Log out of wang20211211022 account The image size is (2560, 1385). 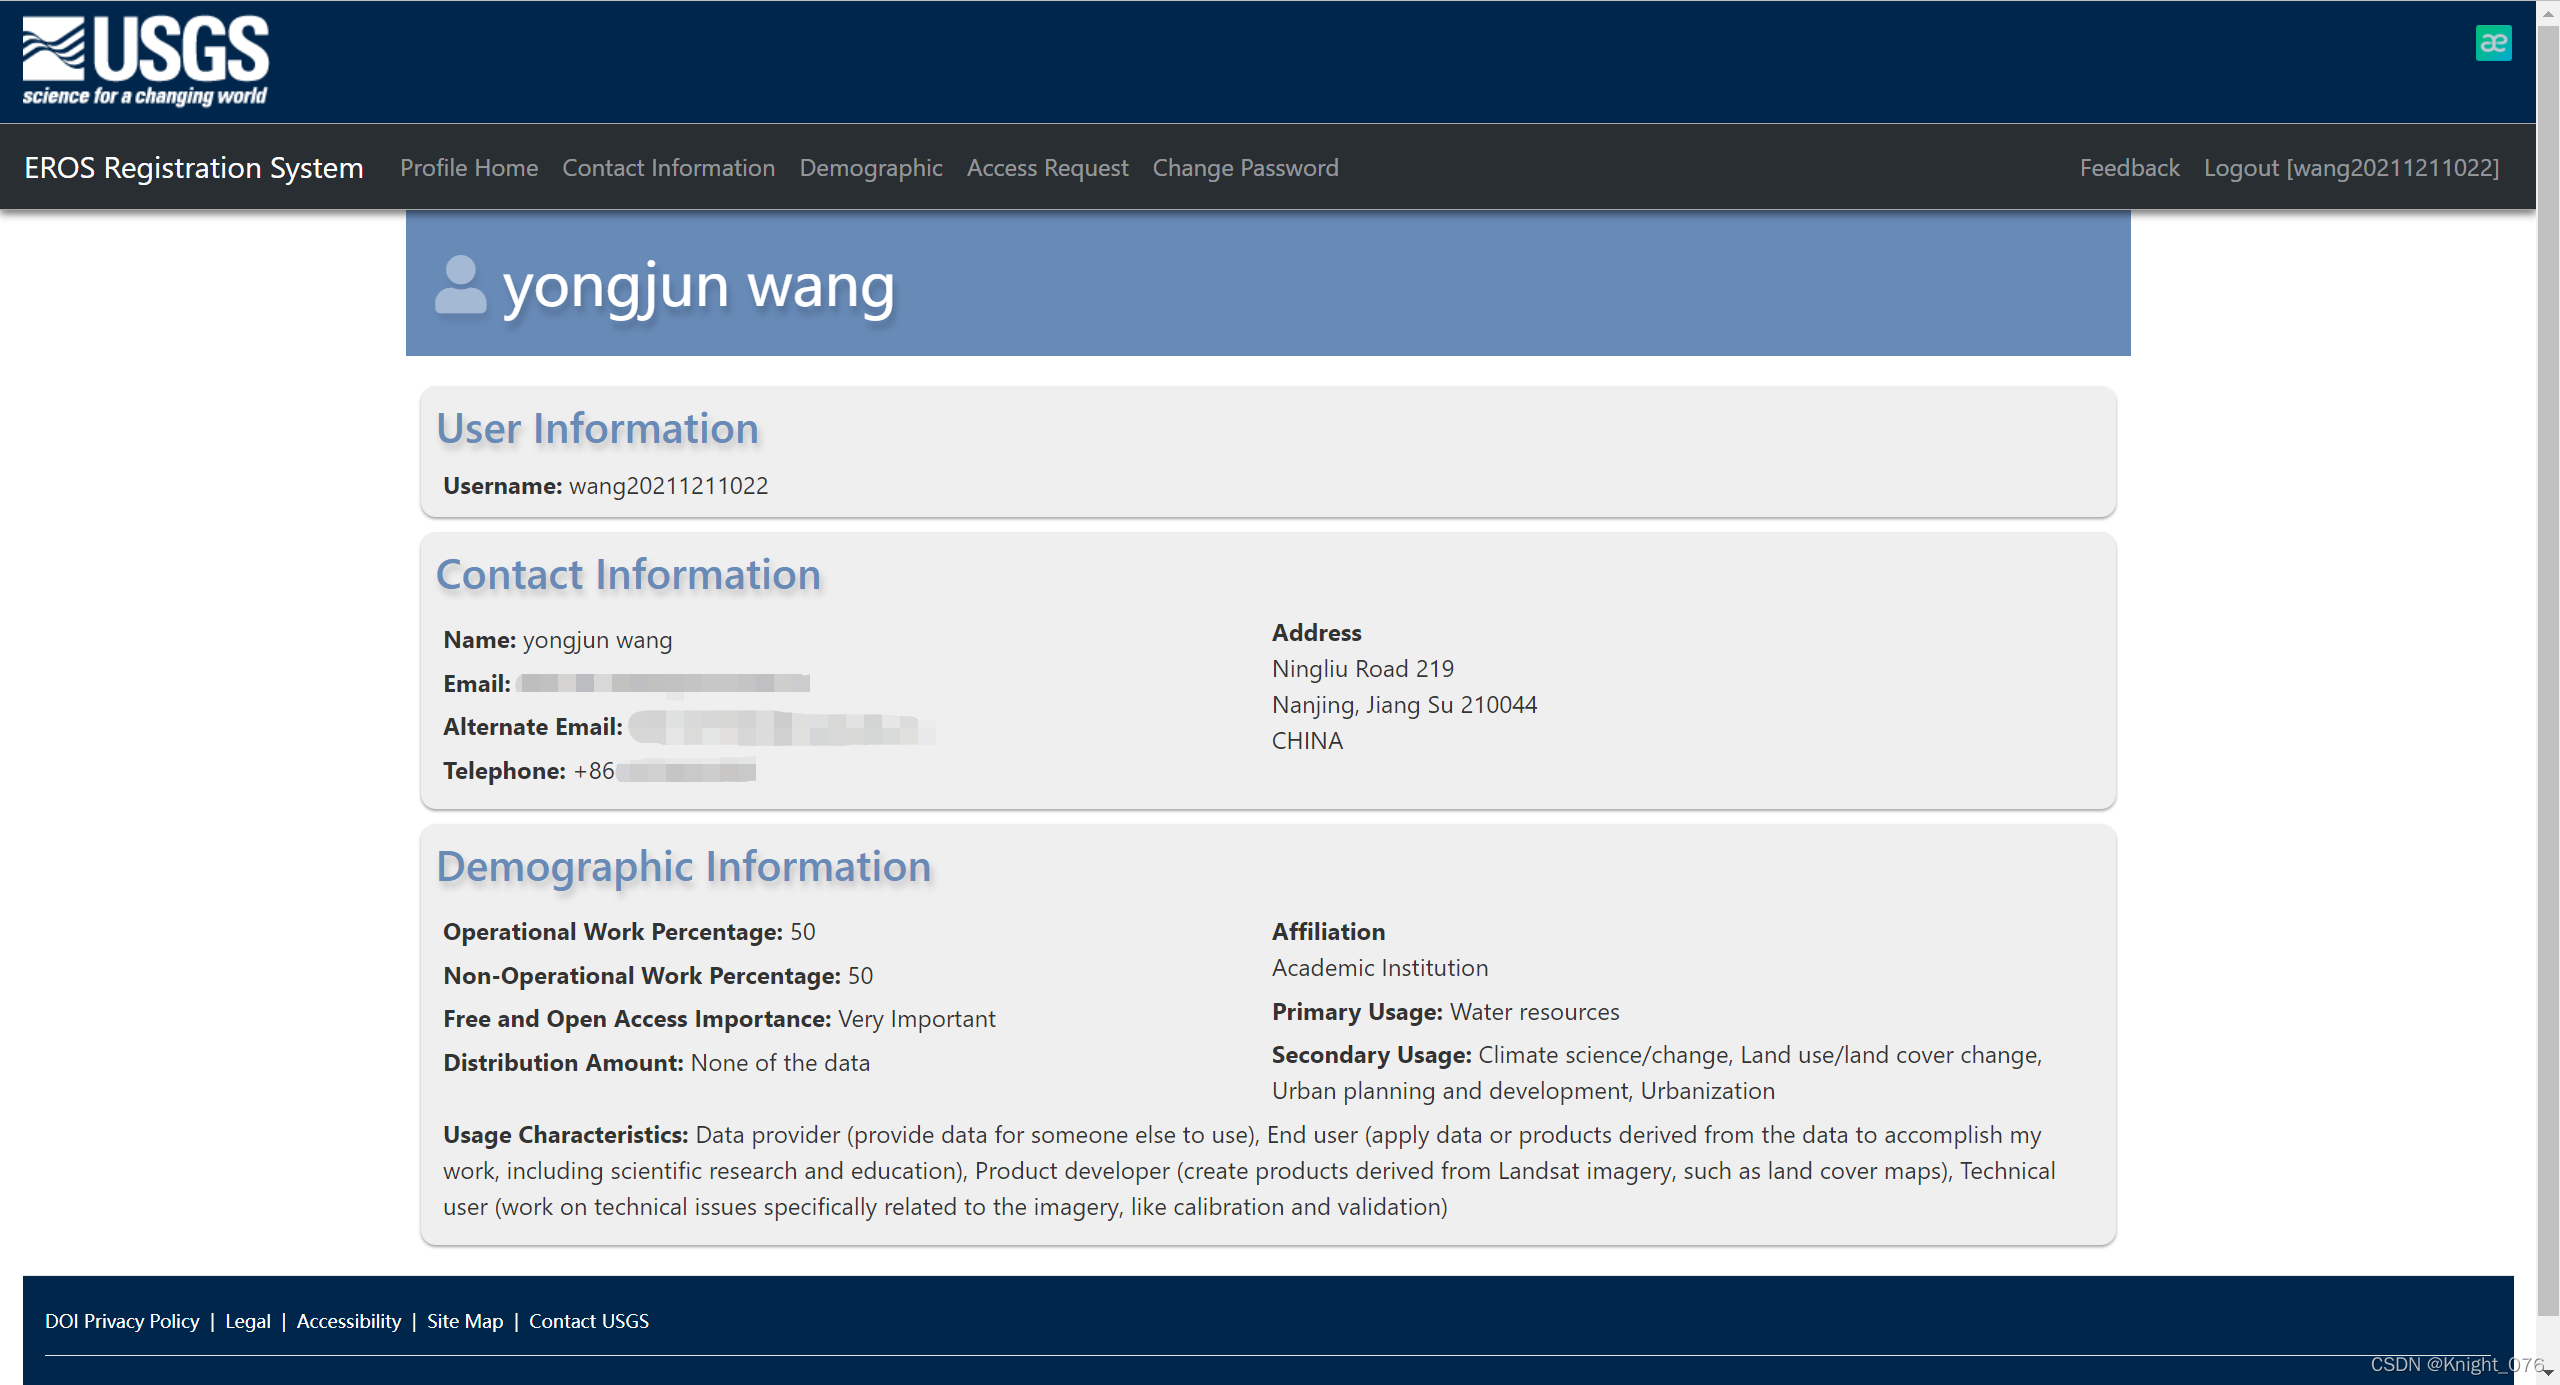(2351, 168)
